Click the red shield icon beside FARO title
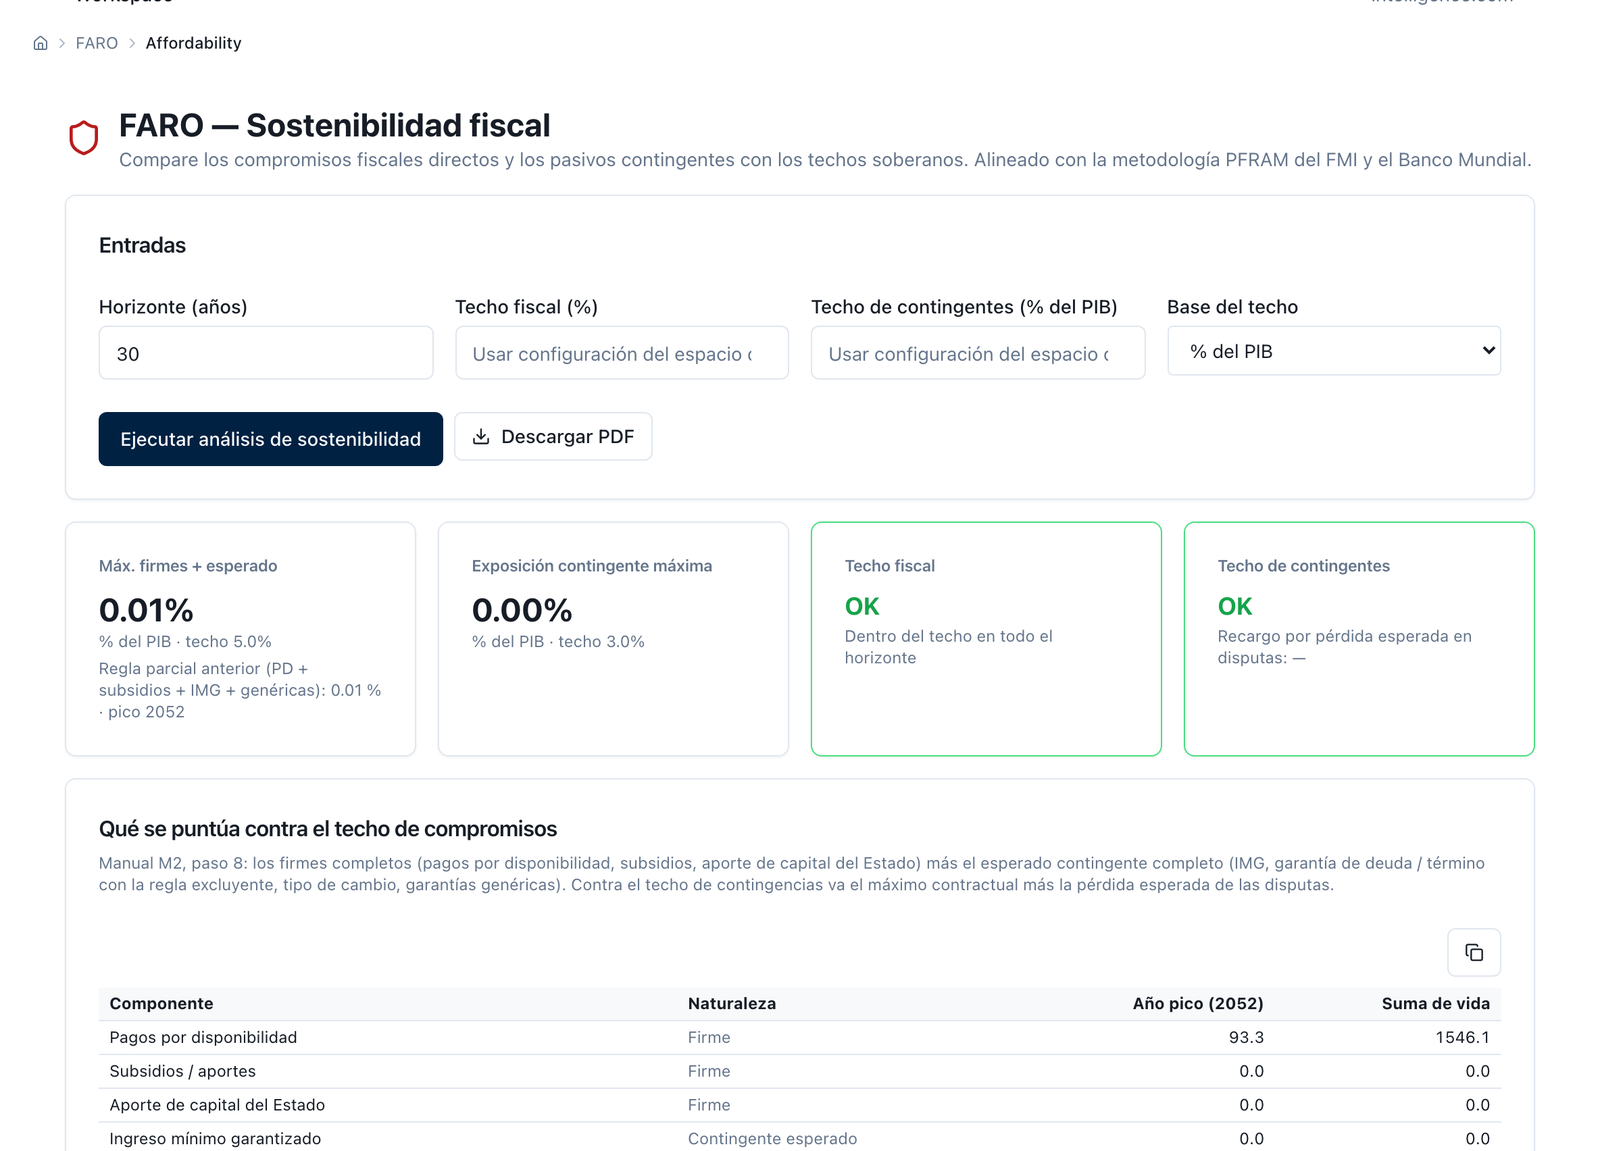 point(84,138)
